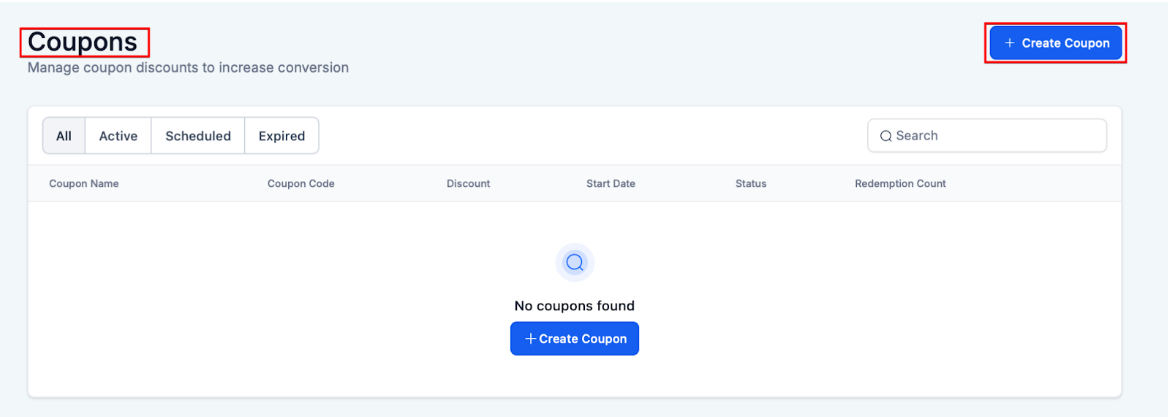
Task: Click the top-right Create Coupon button
Action: coord(1056,43)
